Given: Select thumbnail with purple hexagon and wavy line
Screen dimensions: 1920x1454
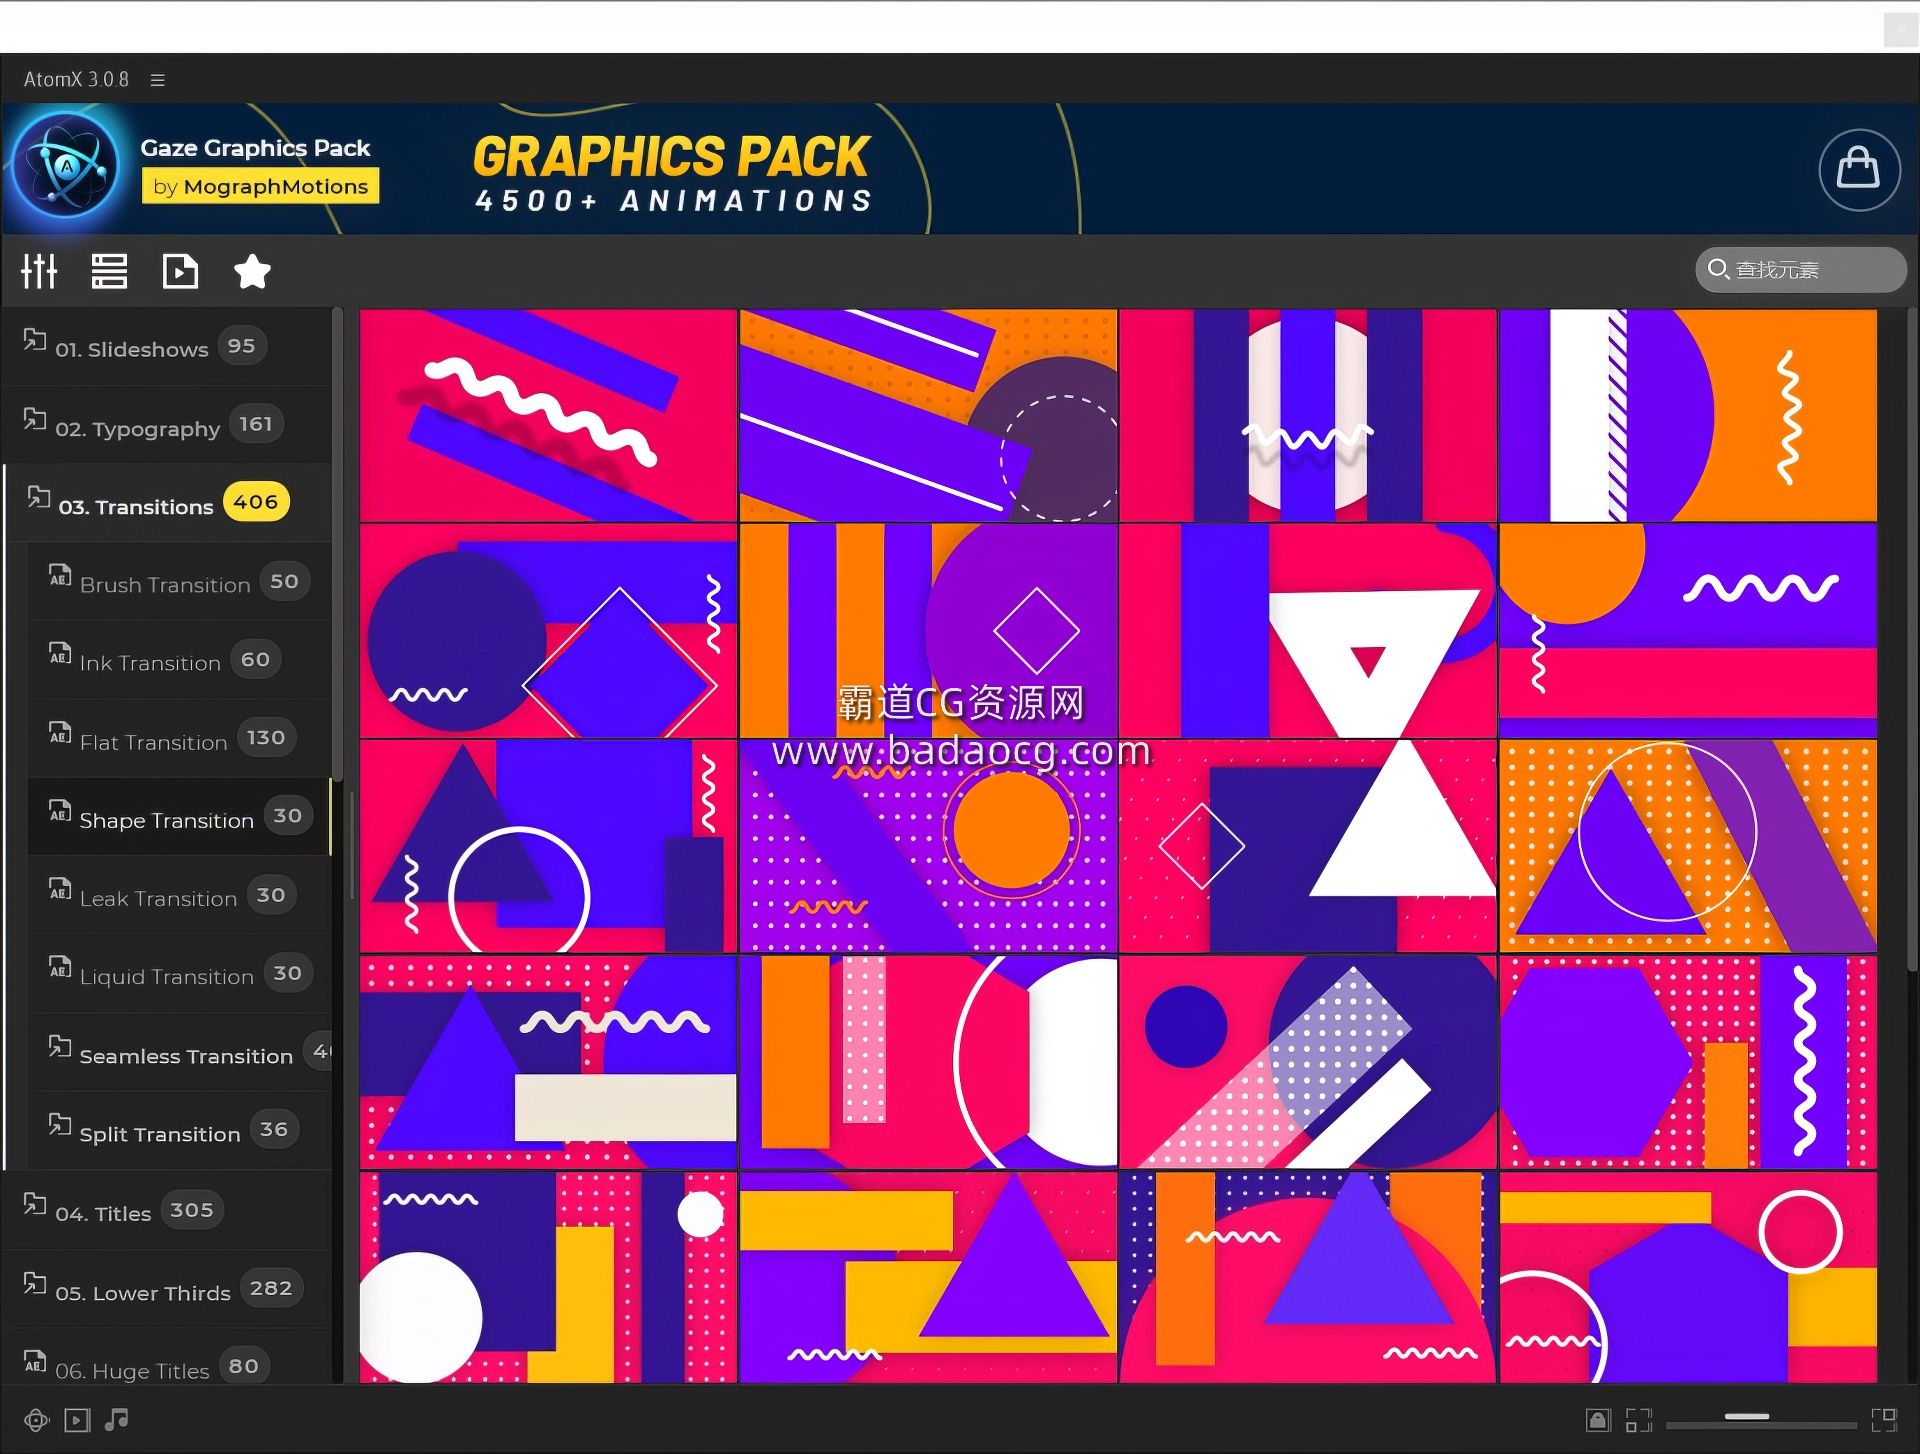Looking at the screenshot, I should click(1688, 1062).
